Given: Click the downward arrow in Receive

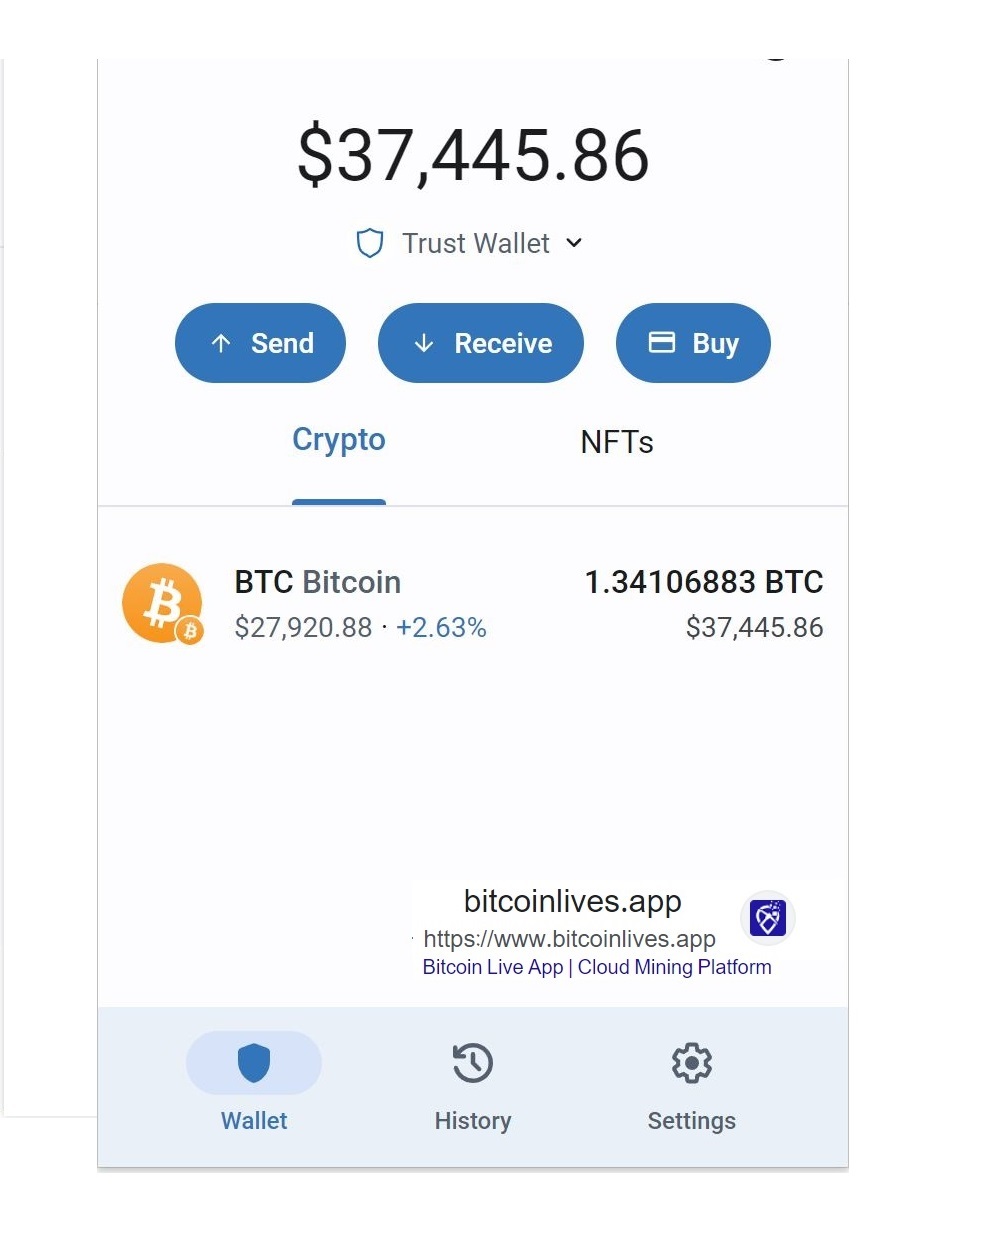Looking at the screenshot, I should [424, 343].
